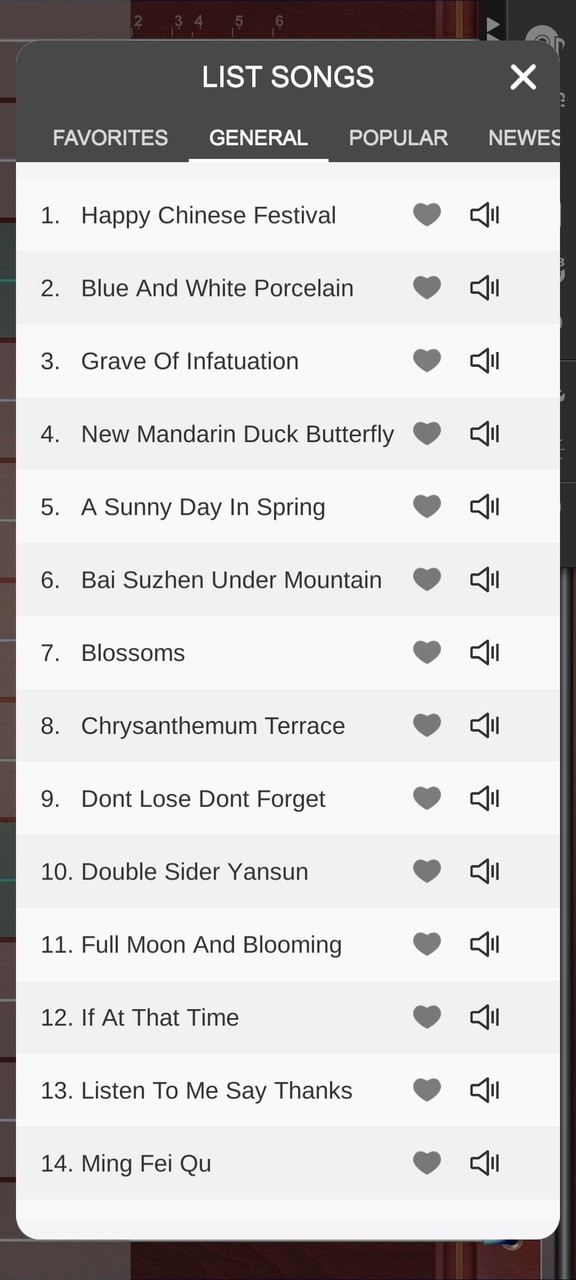
Task: Play preview of A Sunny Day In Spring
Action: [x=484, y=506]
